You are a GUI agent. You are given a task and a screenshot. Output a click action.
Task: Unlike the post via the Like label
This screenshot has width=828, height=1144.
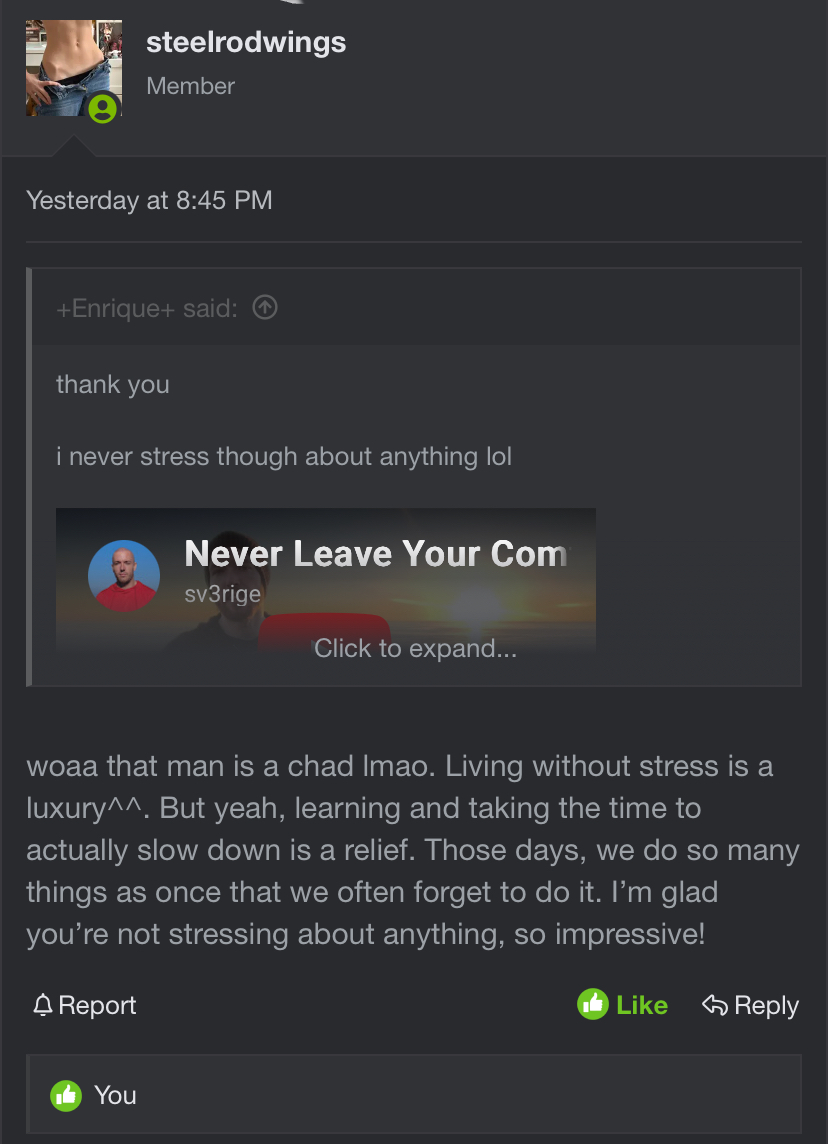[x=642, y=1005]
